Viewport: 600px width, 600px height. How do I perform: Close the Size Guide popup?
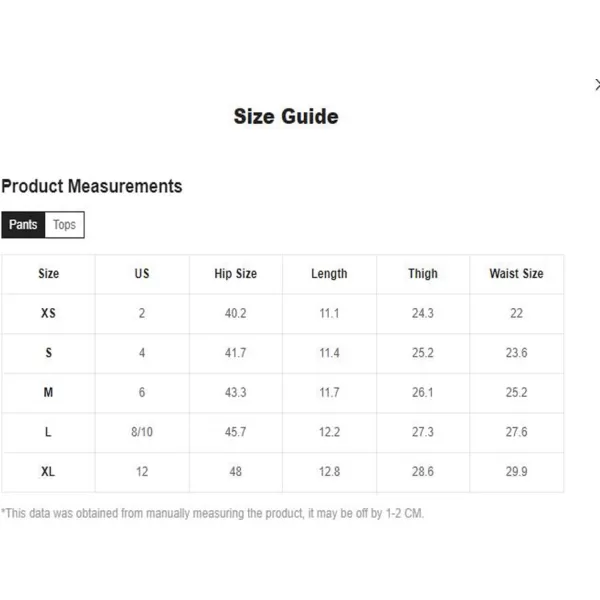pos(596,86)
